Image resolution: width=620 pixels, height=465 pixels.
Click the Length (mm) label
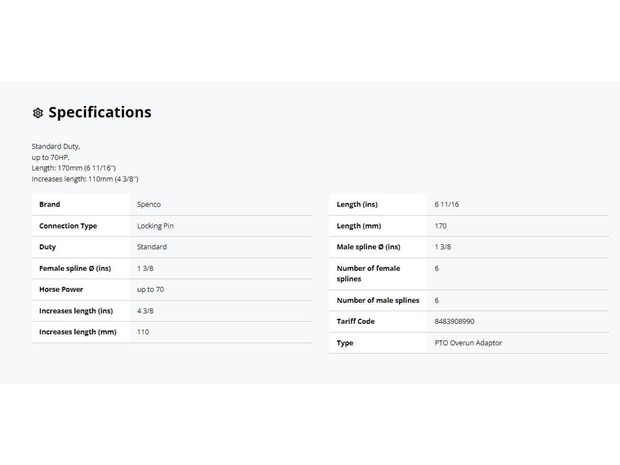(x=359, y=226)
